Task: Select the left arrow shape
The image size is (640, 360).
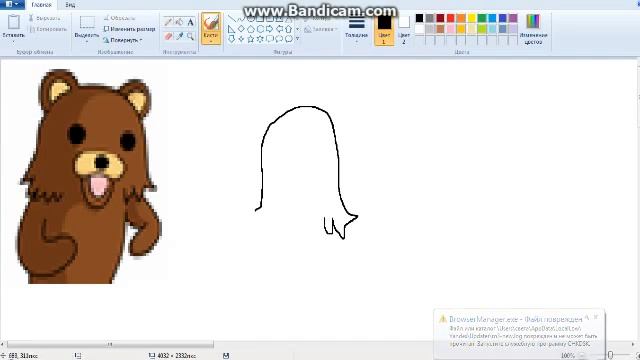Action: (279, 29)
